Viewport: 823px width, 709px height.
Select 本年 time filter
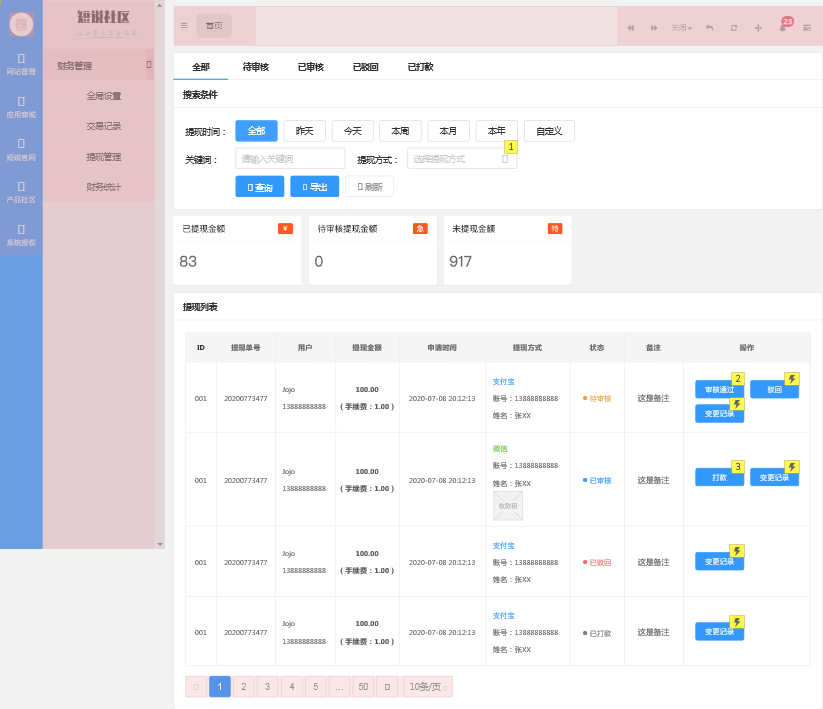(497, 131)
